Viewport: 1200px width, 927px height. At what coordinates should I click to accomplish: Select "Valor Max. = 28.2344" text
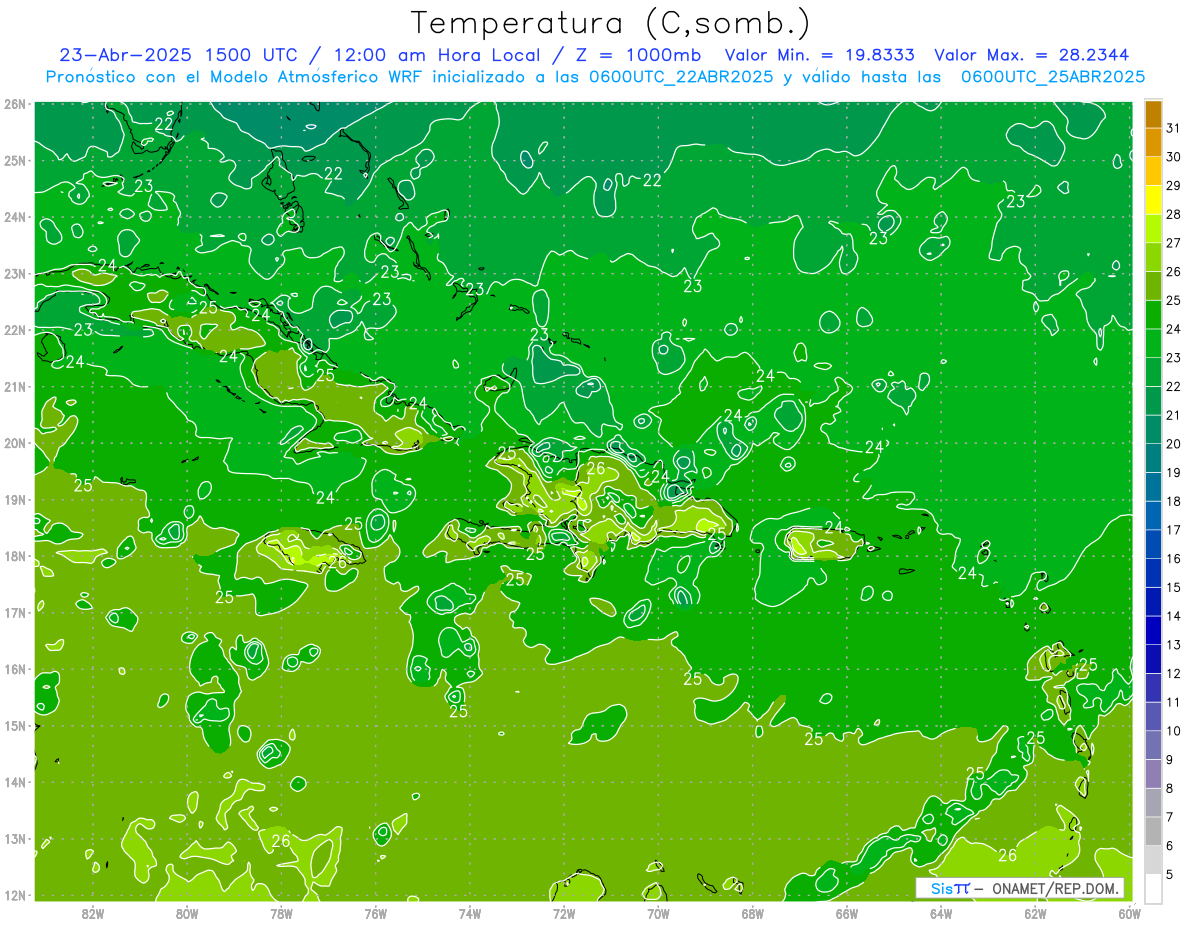coord(1031,55)
